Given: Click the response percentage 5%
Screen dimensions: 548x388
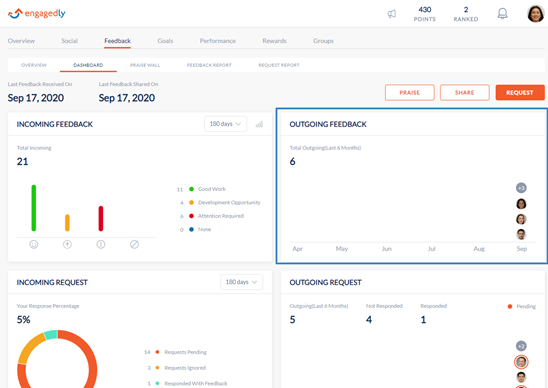Looking at the screenshot, I should click(x=23, y=319).
